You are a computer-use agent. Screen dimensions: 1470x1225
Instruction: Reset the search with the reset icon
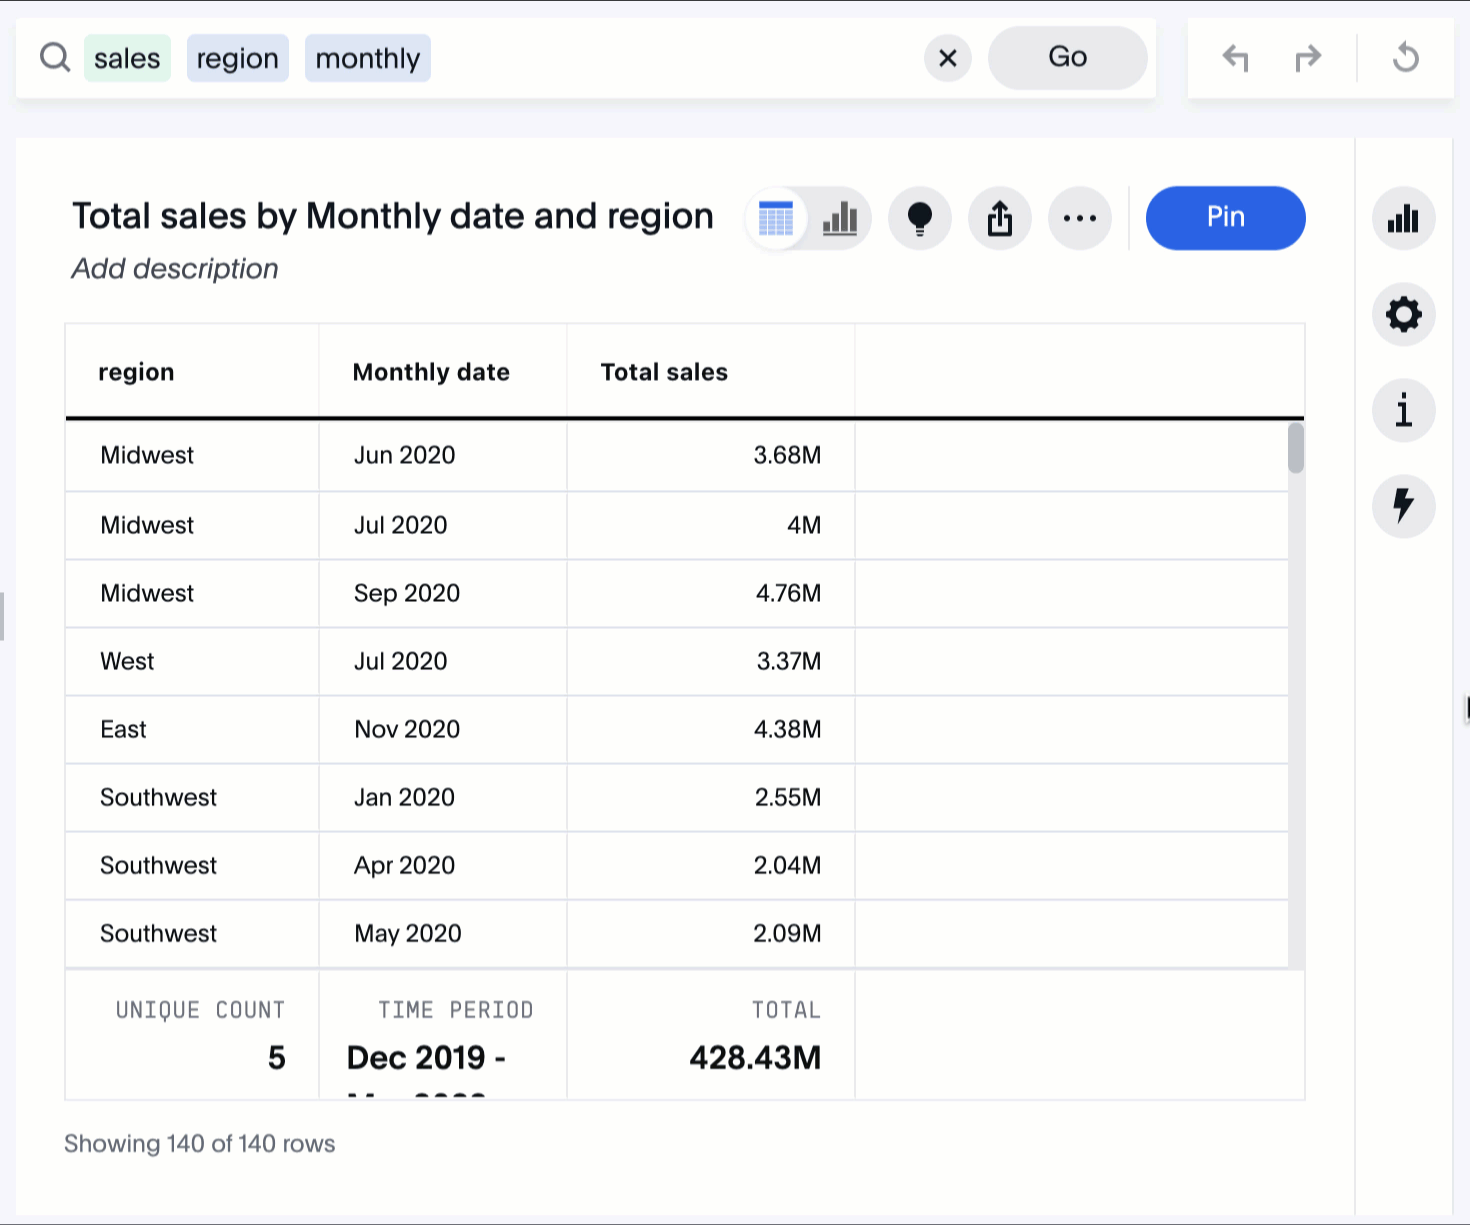[x=1405, y=58]
